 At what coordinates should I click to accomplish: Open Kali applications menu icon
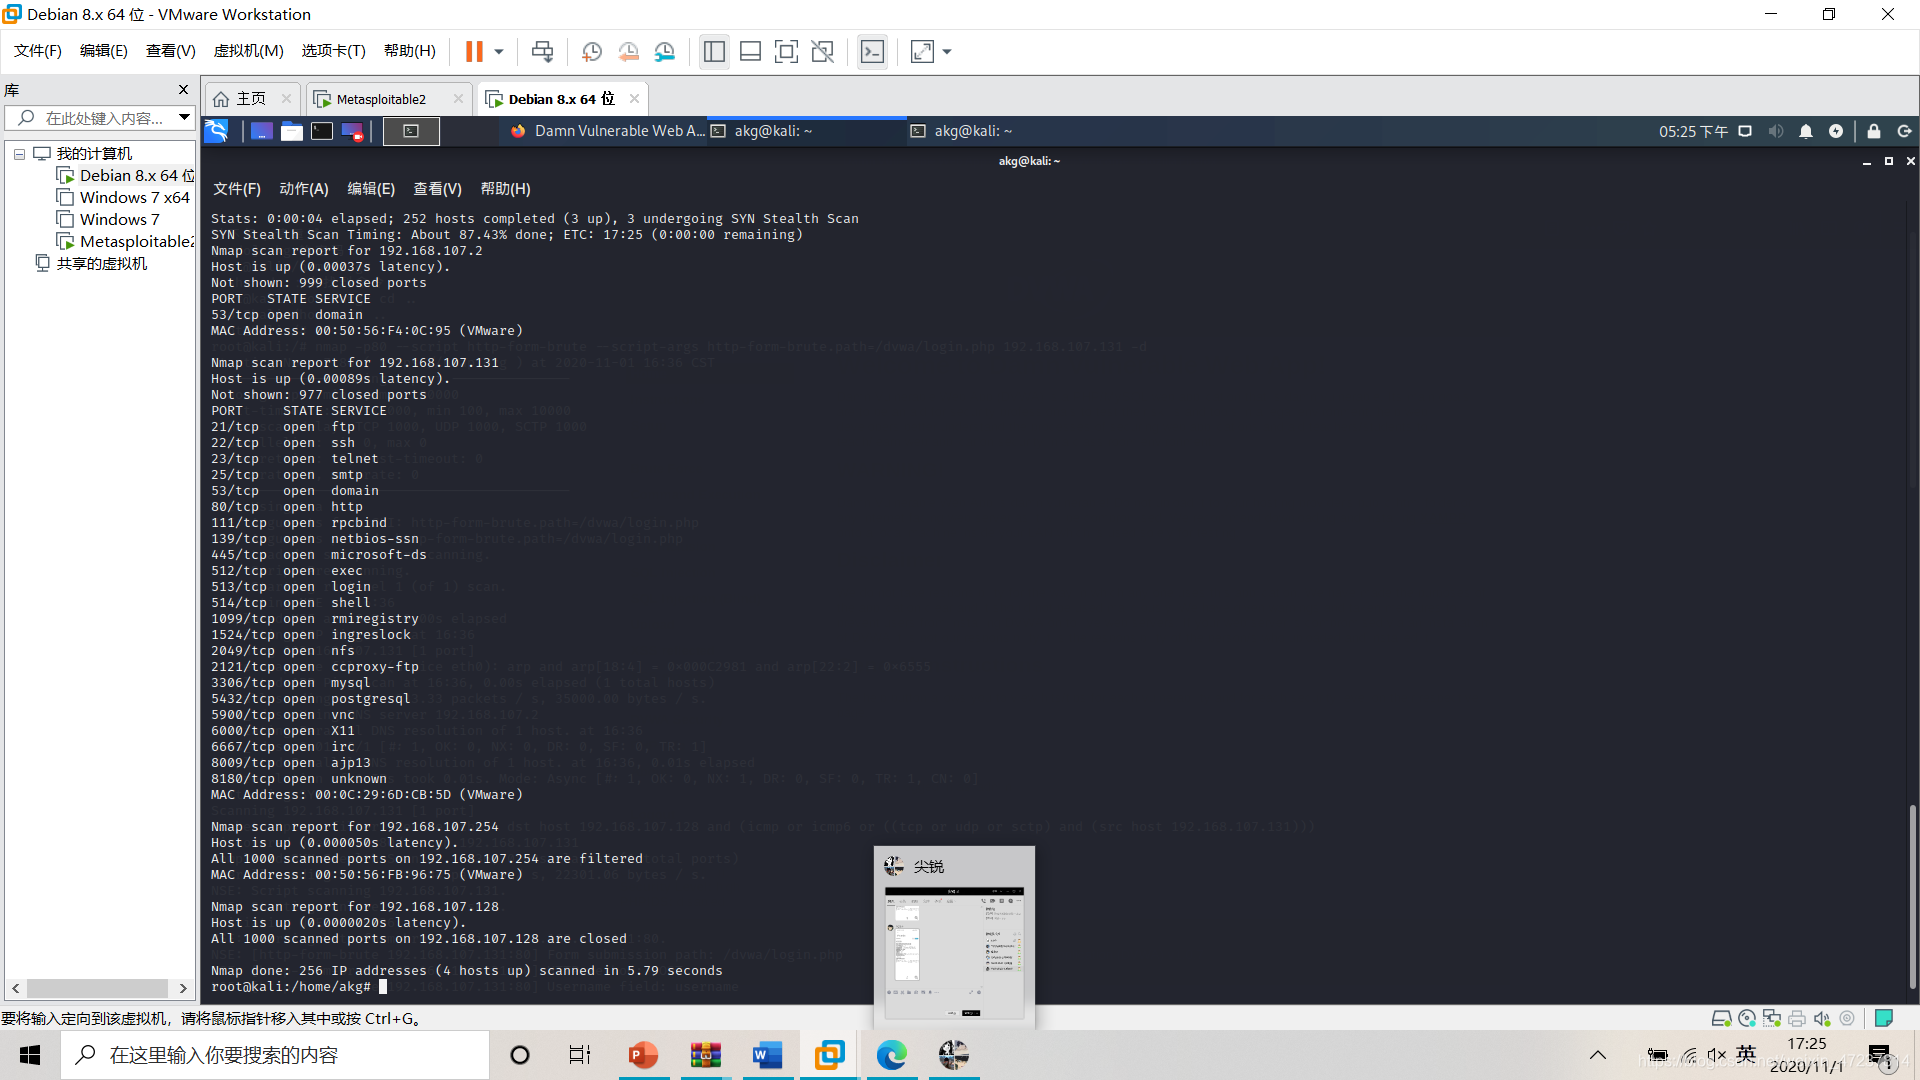[x=216, y=131]
